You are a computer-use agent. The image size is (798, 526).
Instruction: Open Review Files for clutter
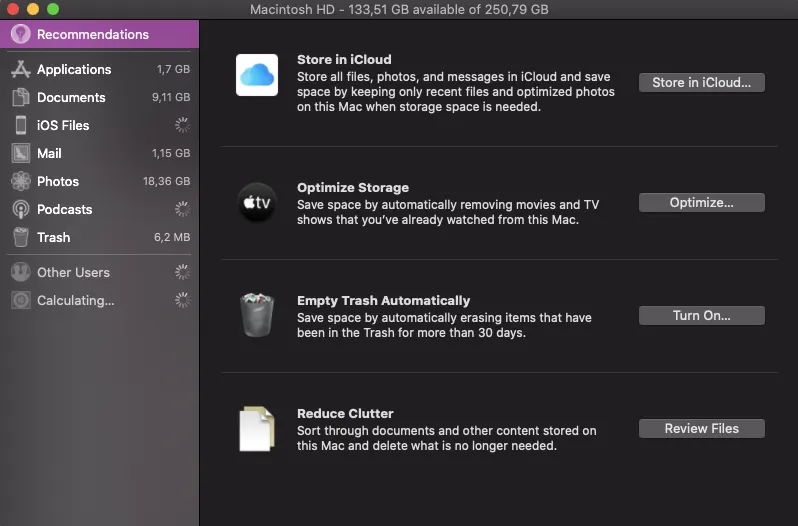pos(701,428)
